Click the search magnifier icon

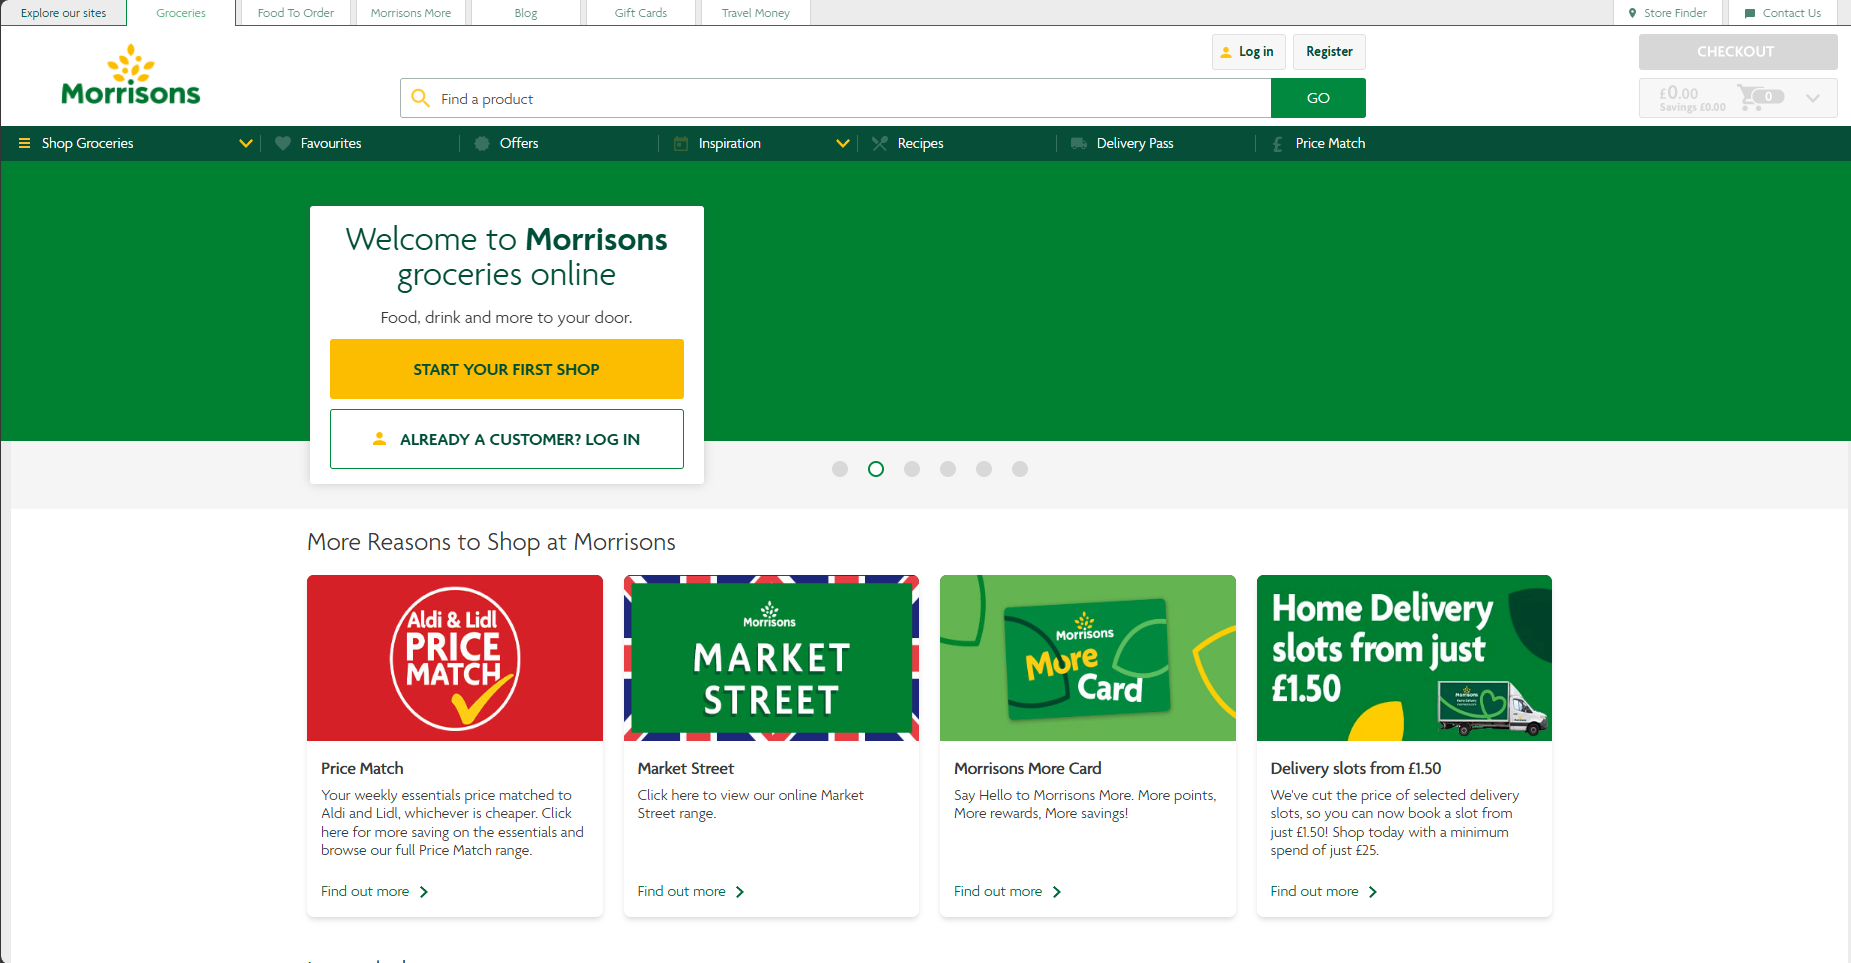tap(421, 98)
